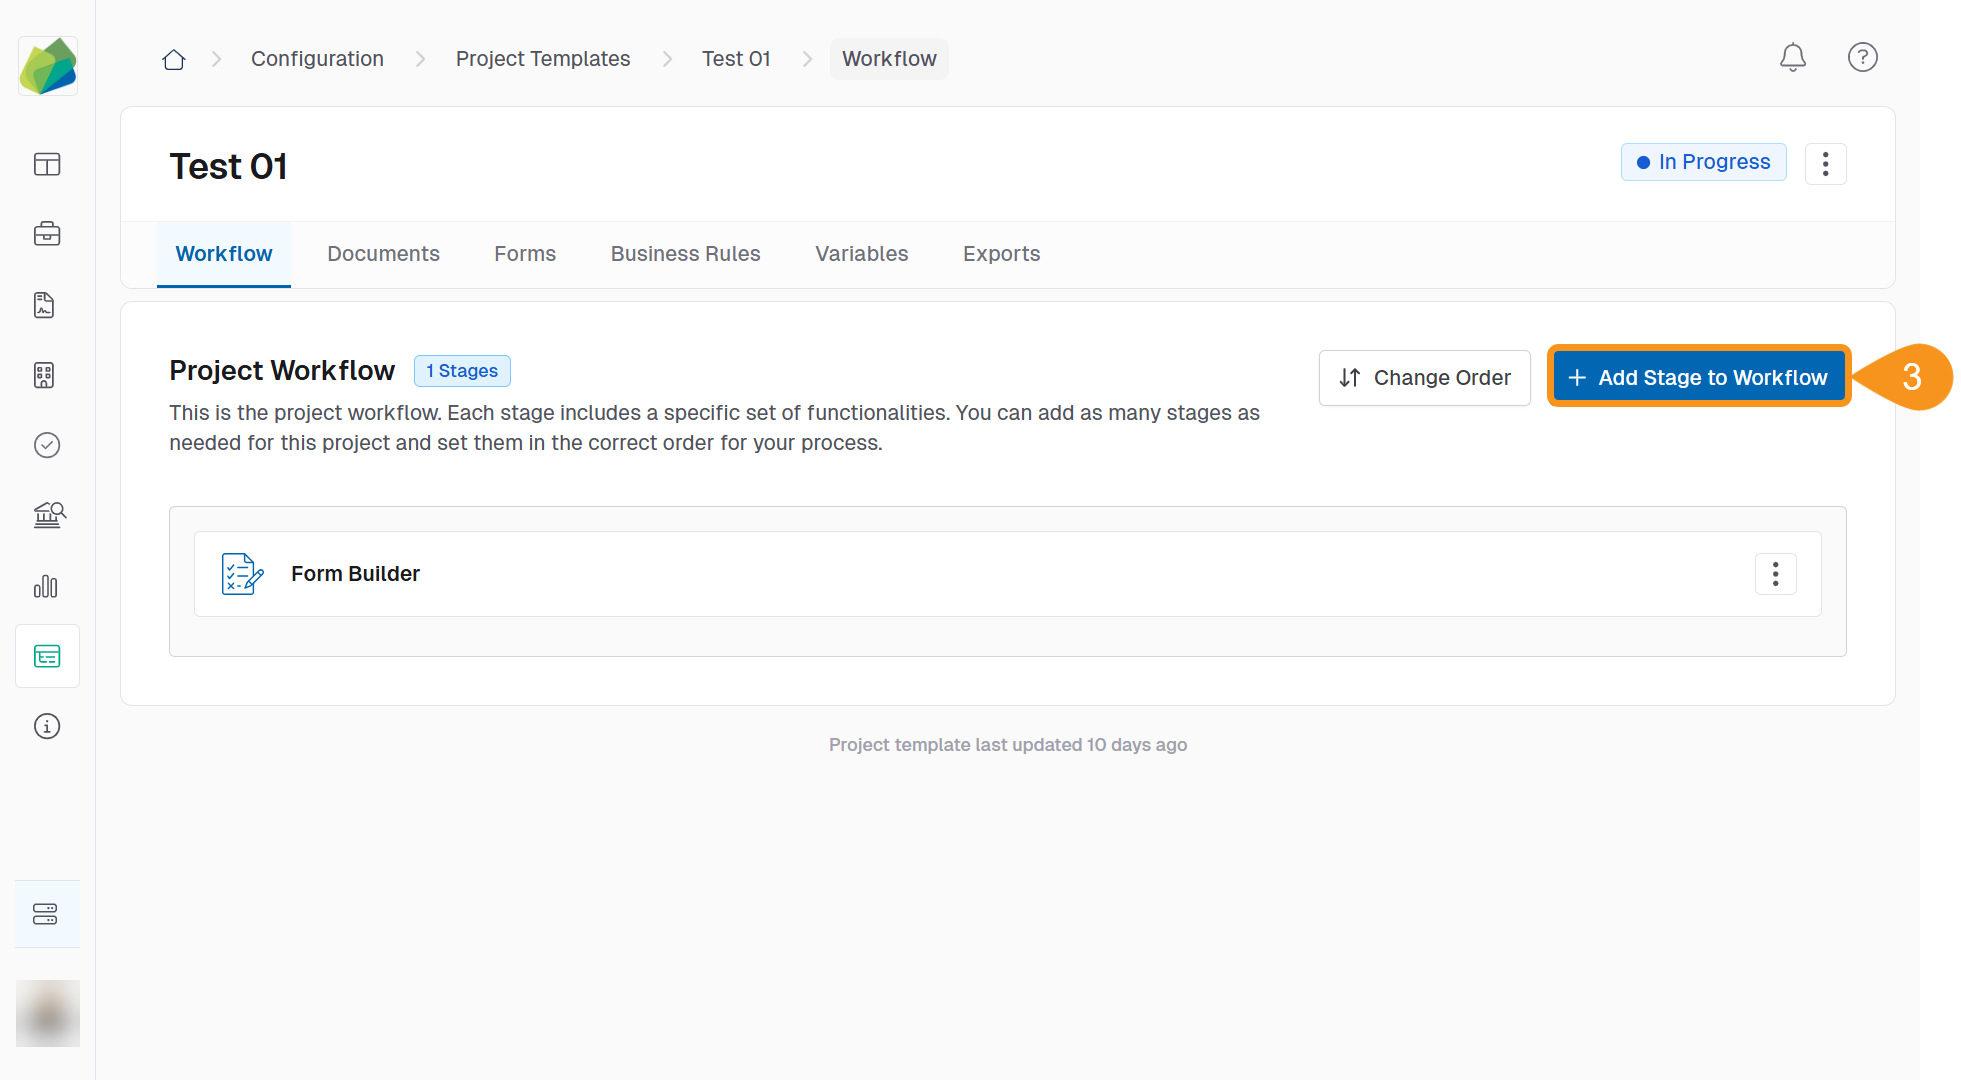1961x1080 pixels.
Task: Switch to the Documents tab
Action: pos(383,254)
